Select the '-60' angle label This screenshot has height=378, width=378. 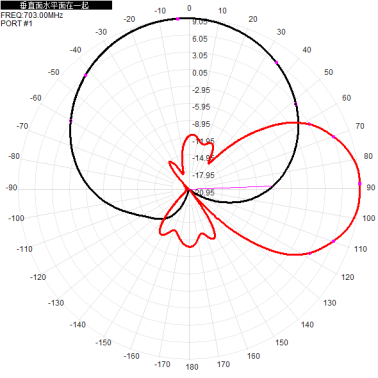pos(36,98)
